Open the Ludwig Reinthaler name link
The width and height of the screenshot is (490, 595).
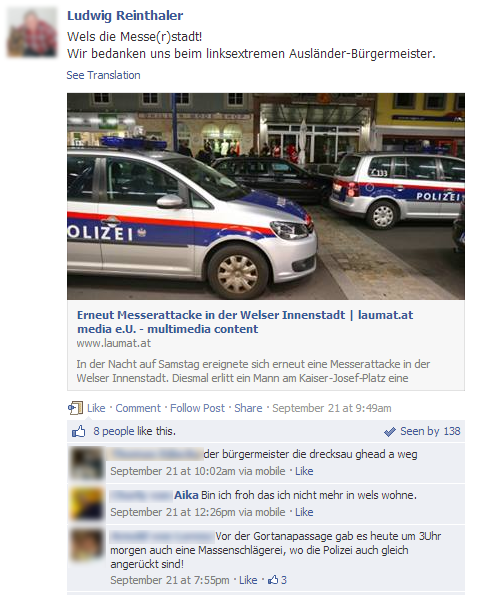(x=125, y=16)
